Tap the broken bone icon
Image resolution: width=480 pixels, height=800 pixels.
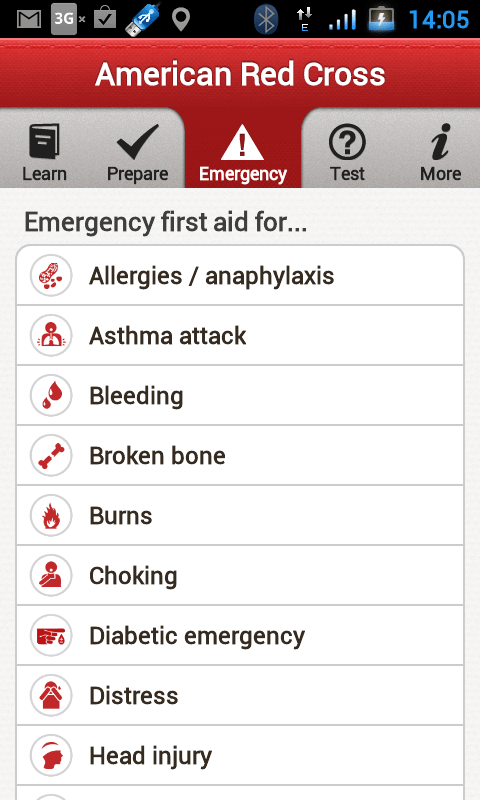point(50,456)
